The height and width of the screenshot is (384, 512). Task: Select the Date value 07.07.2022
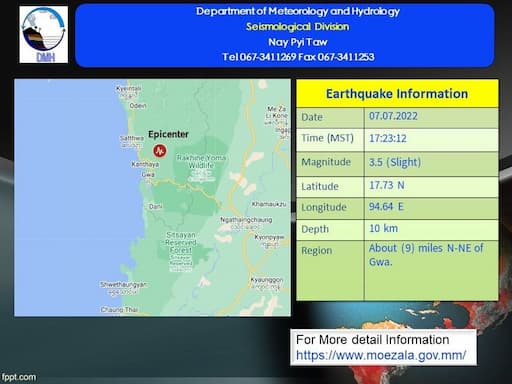tap(393, 116)
